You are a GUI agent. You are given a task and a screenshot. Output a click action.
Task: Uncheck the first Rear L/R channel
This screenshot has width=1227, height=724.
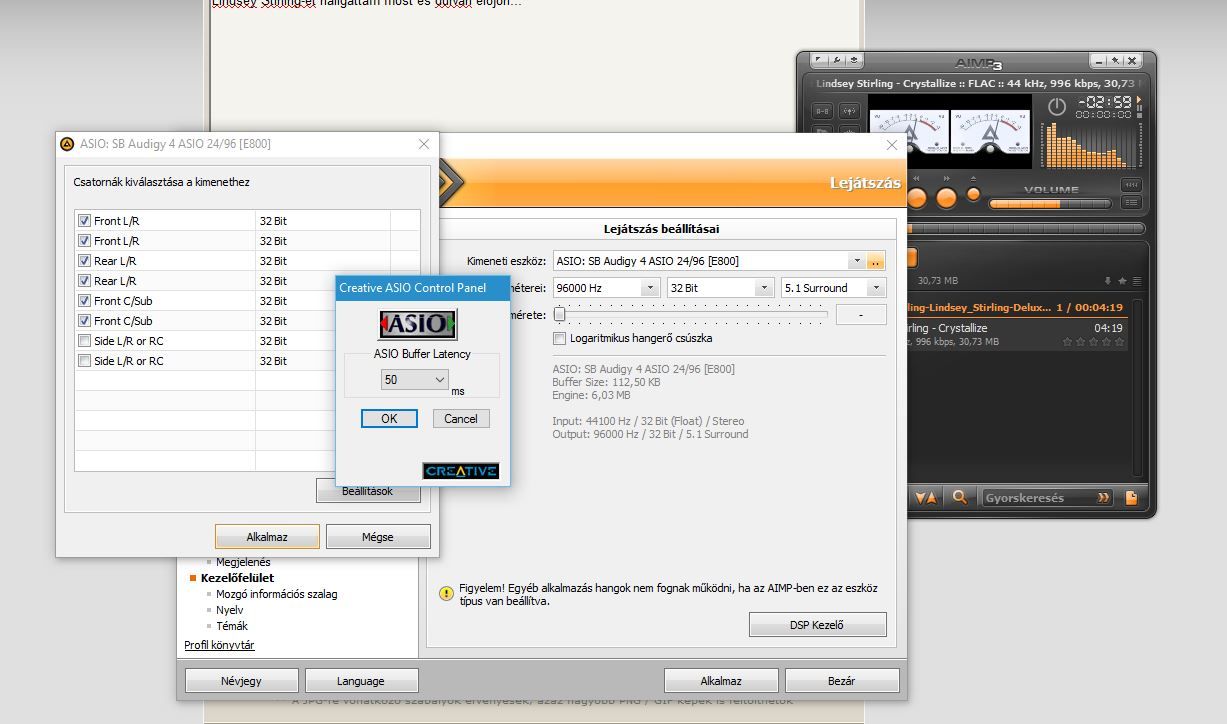(85, 261)
